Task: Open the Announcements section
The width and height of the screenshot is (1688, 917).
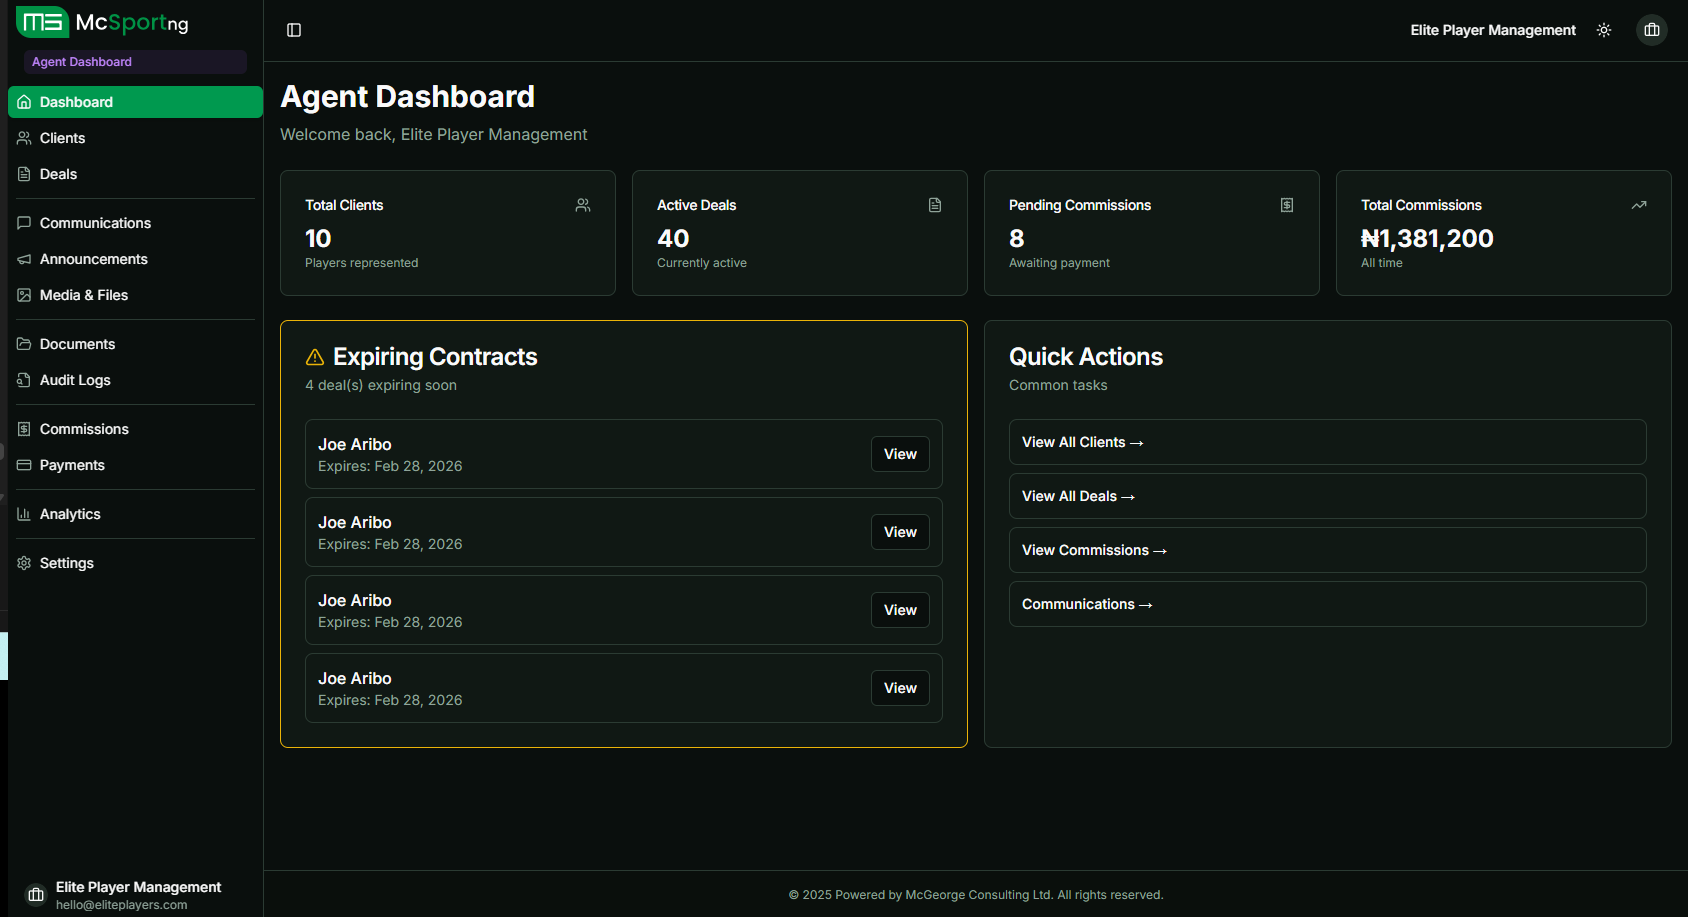Action: tap(93, 258)
